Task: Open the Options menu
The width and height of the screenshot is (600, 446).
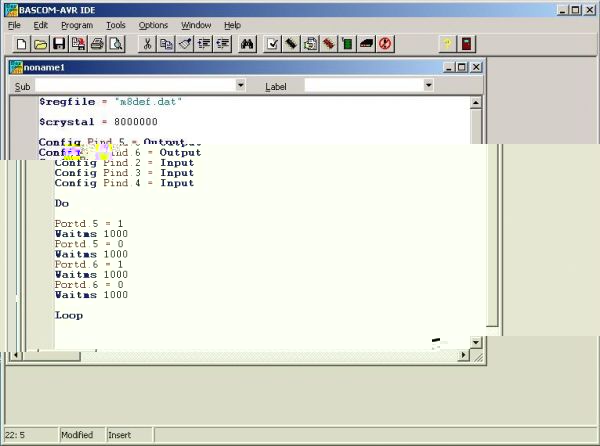Action: [153, 25]
